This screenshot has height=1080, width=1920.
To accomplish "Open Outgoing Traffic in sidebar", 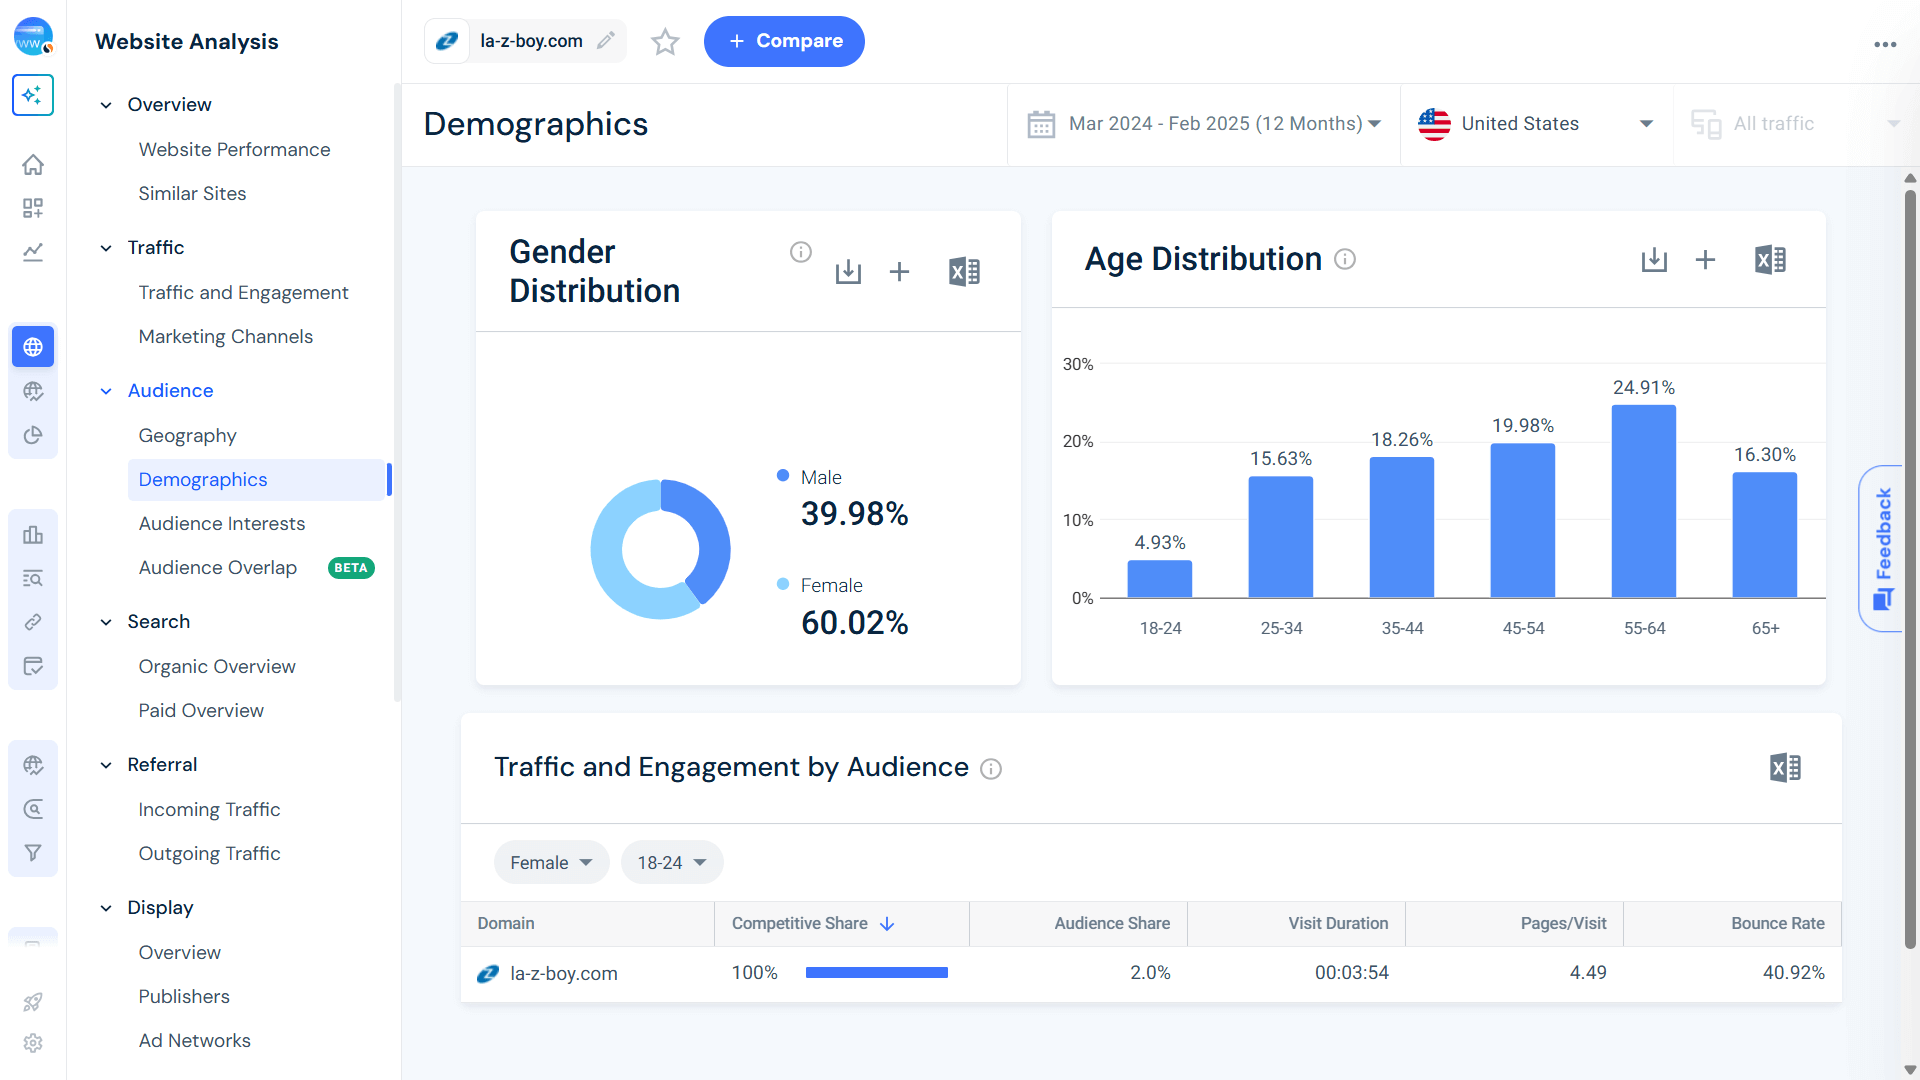I will tap(208, 854).
